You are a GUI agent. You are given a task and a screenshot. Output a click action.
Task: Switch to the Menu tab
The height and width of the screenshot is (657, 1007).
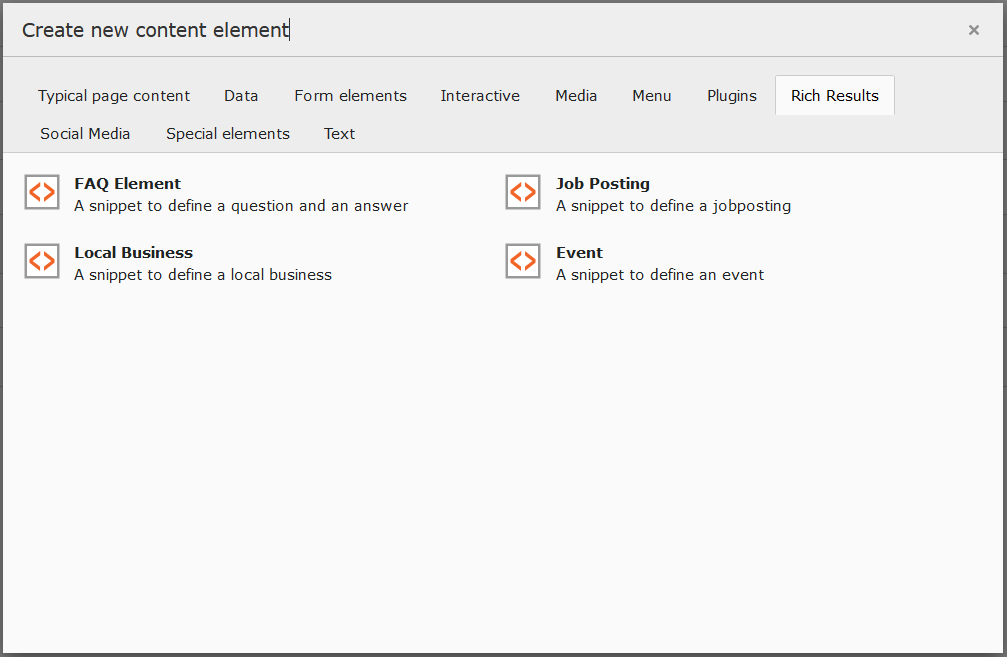point(652,96)
